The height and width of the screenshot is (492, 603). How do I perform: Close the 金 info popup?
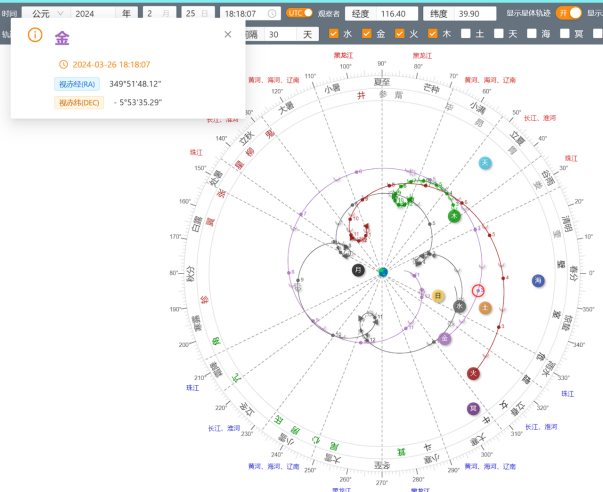click(x=227, y=34)
